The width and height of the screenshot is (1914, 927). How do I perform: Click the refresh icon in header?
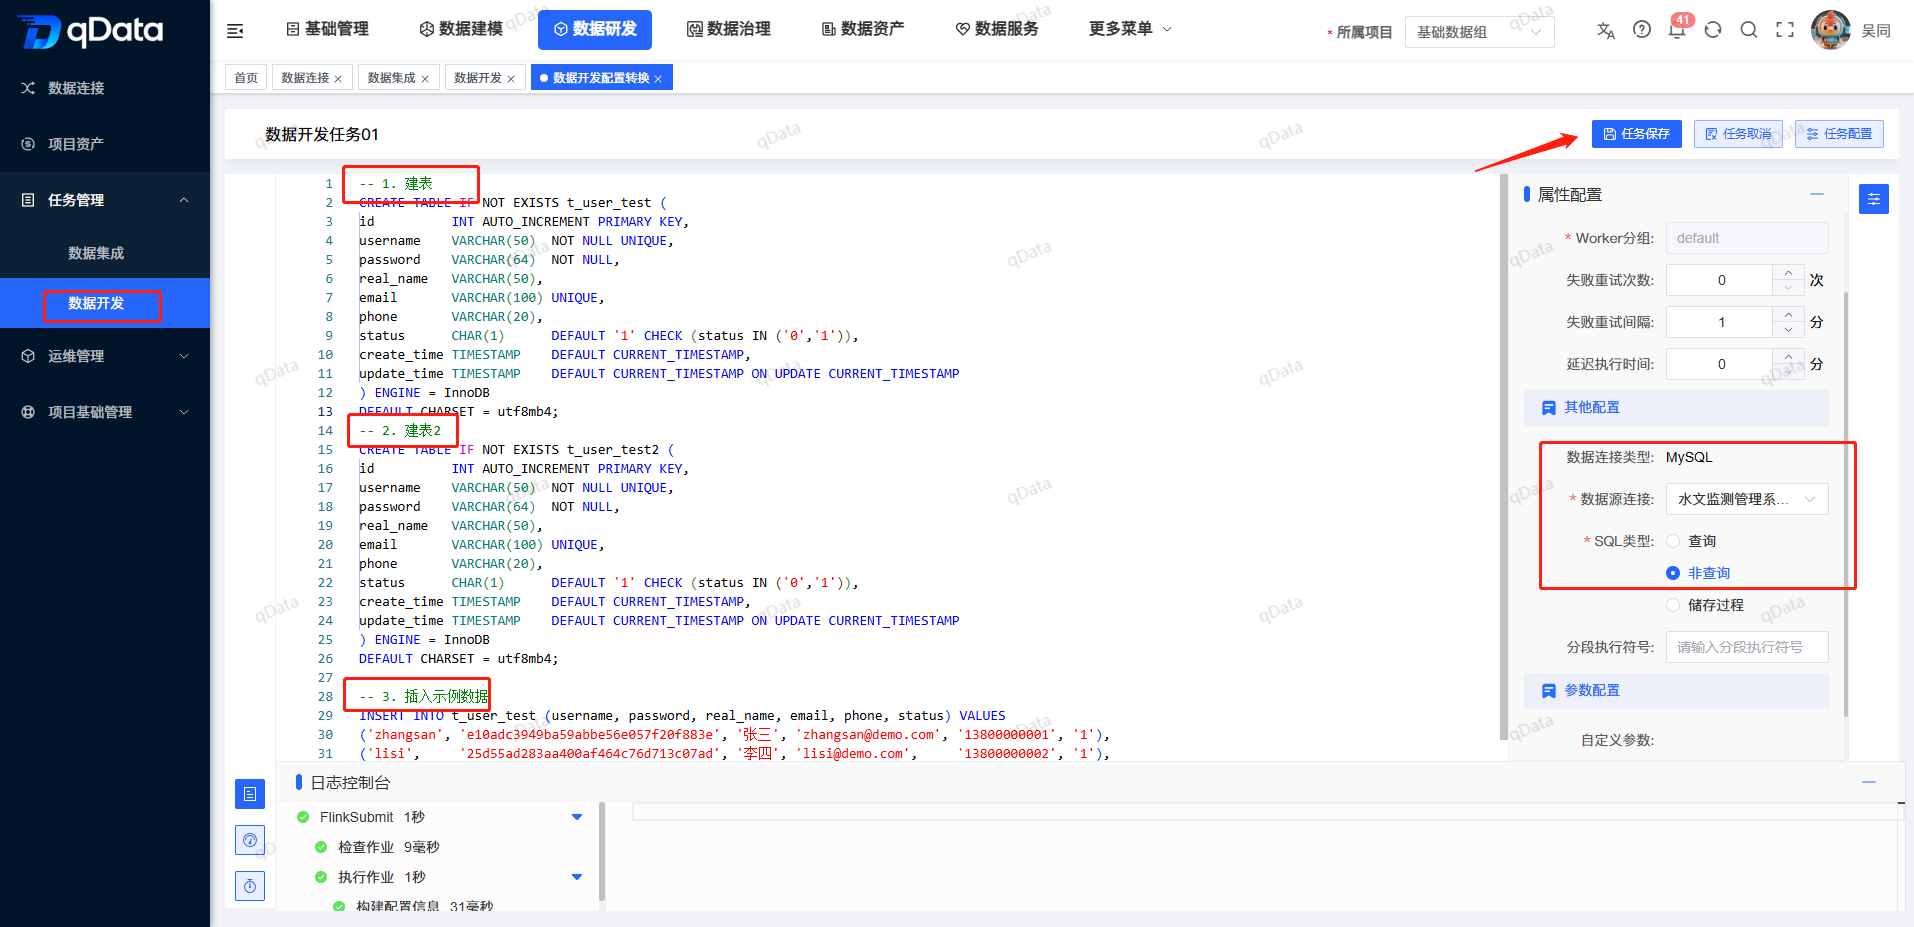[1713, 30]
